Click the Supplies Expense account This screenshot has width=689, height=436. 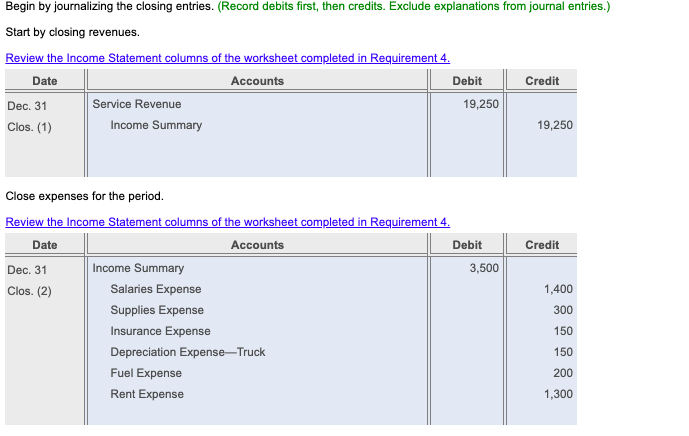(x=157, y=310)
